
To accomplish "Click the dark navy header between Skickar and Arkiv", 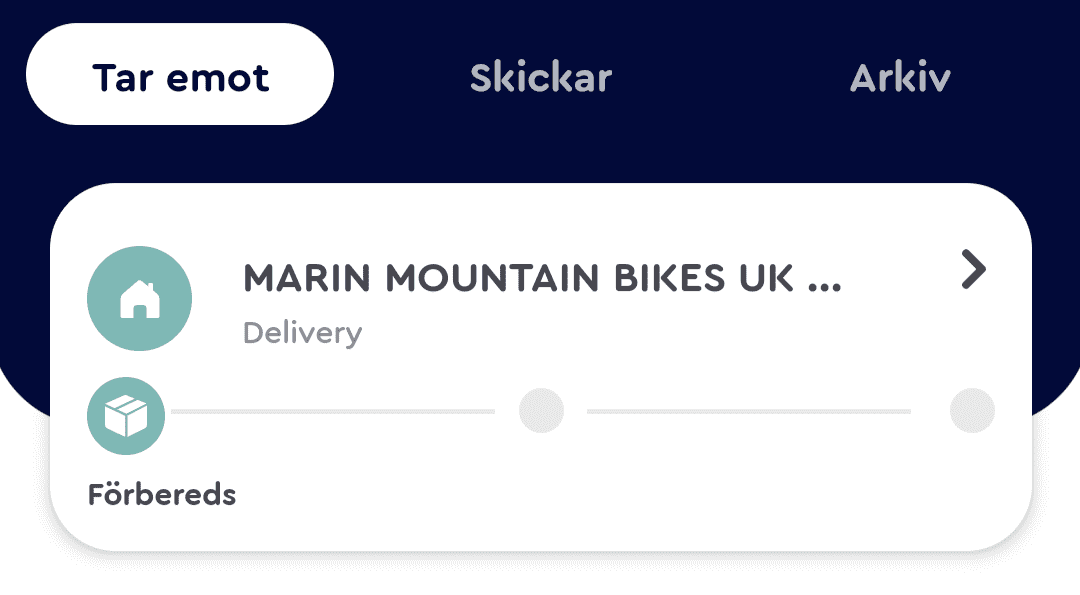I will tap(730, 77).
